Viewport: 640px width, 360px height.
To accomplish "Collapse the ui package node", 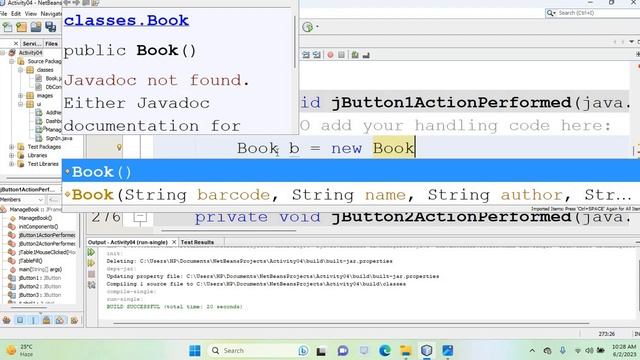I will pos(20,104).
